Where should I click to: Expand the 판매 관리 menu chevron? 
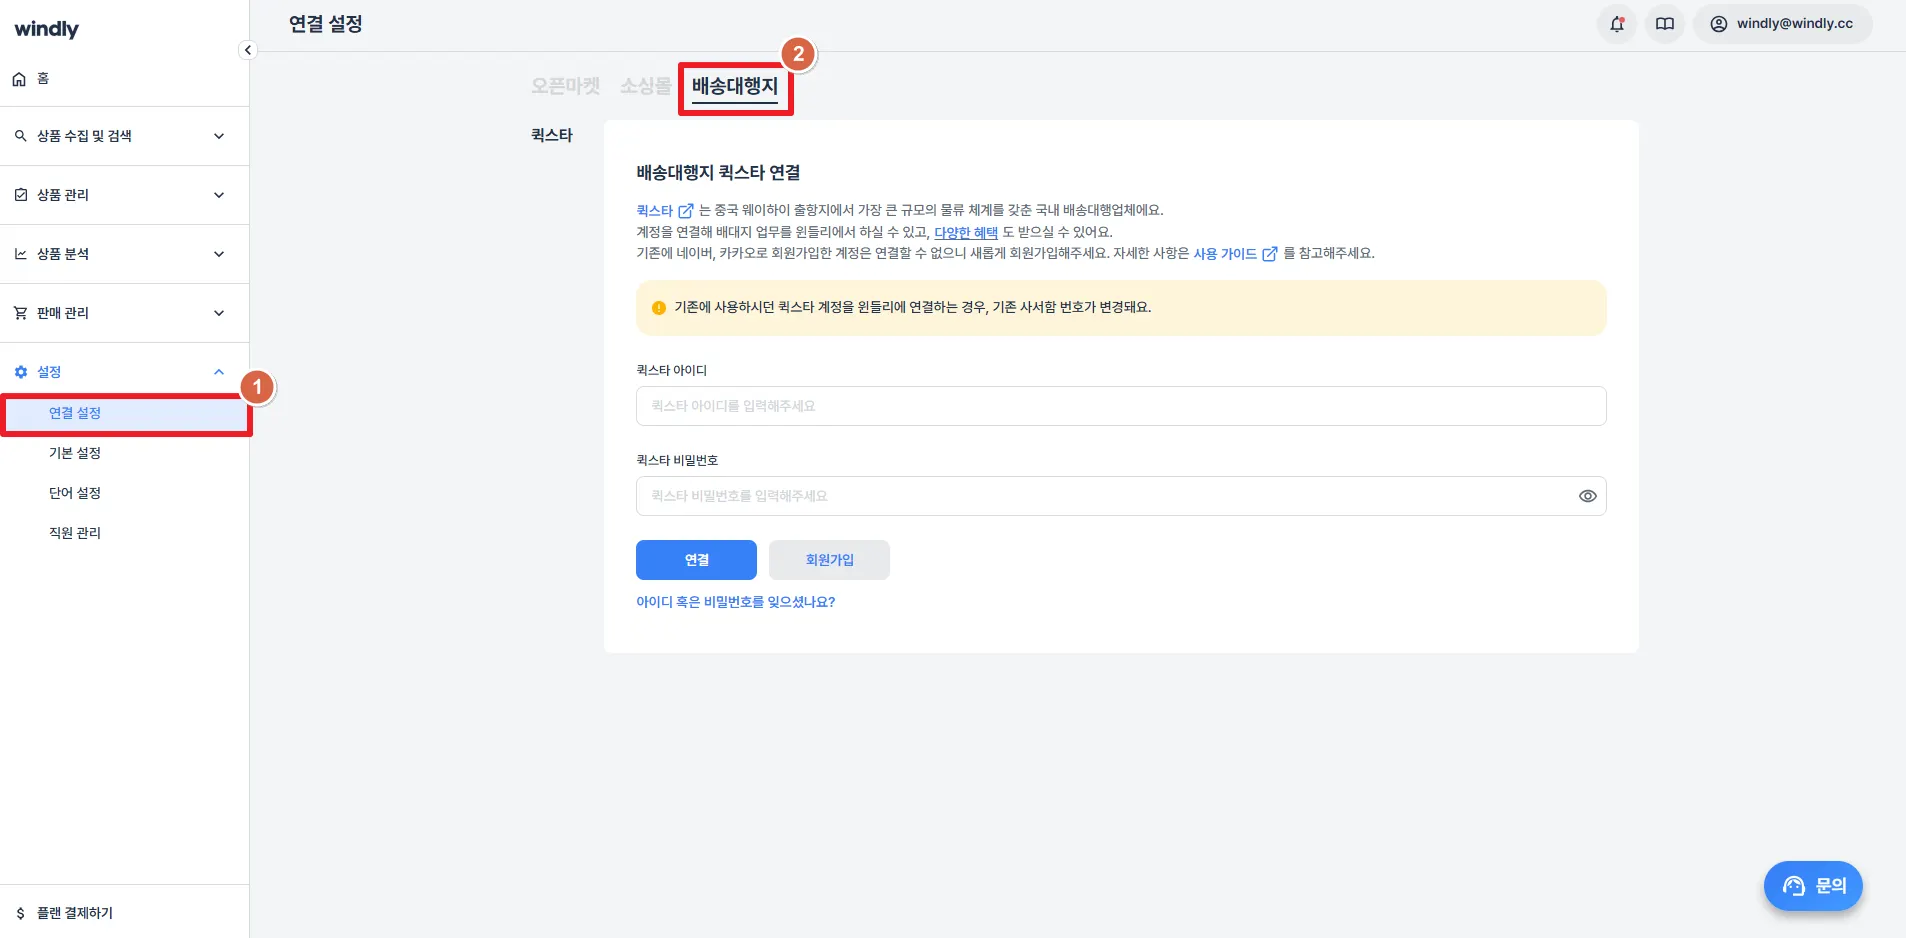click(219, 313)
